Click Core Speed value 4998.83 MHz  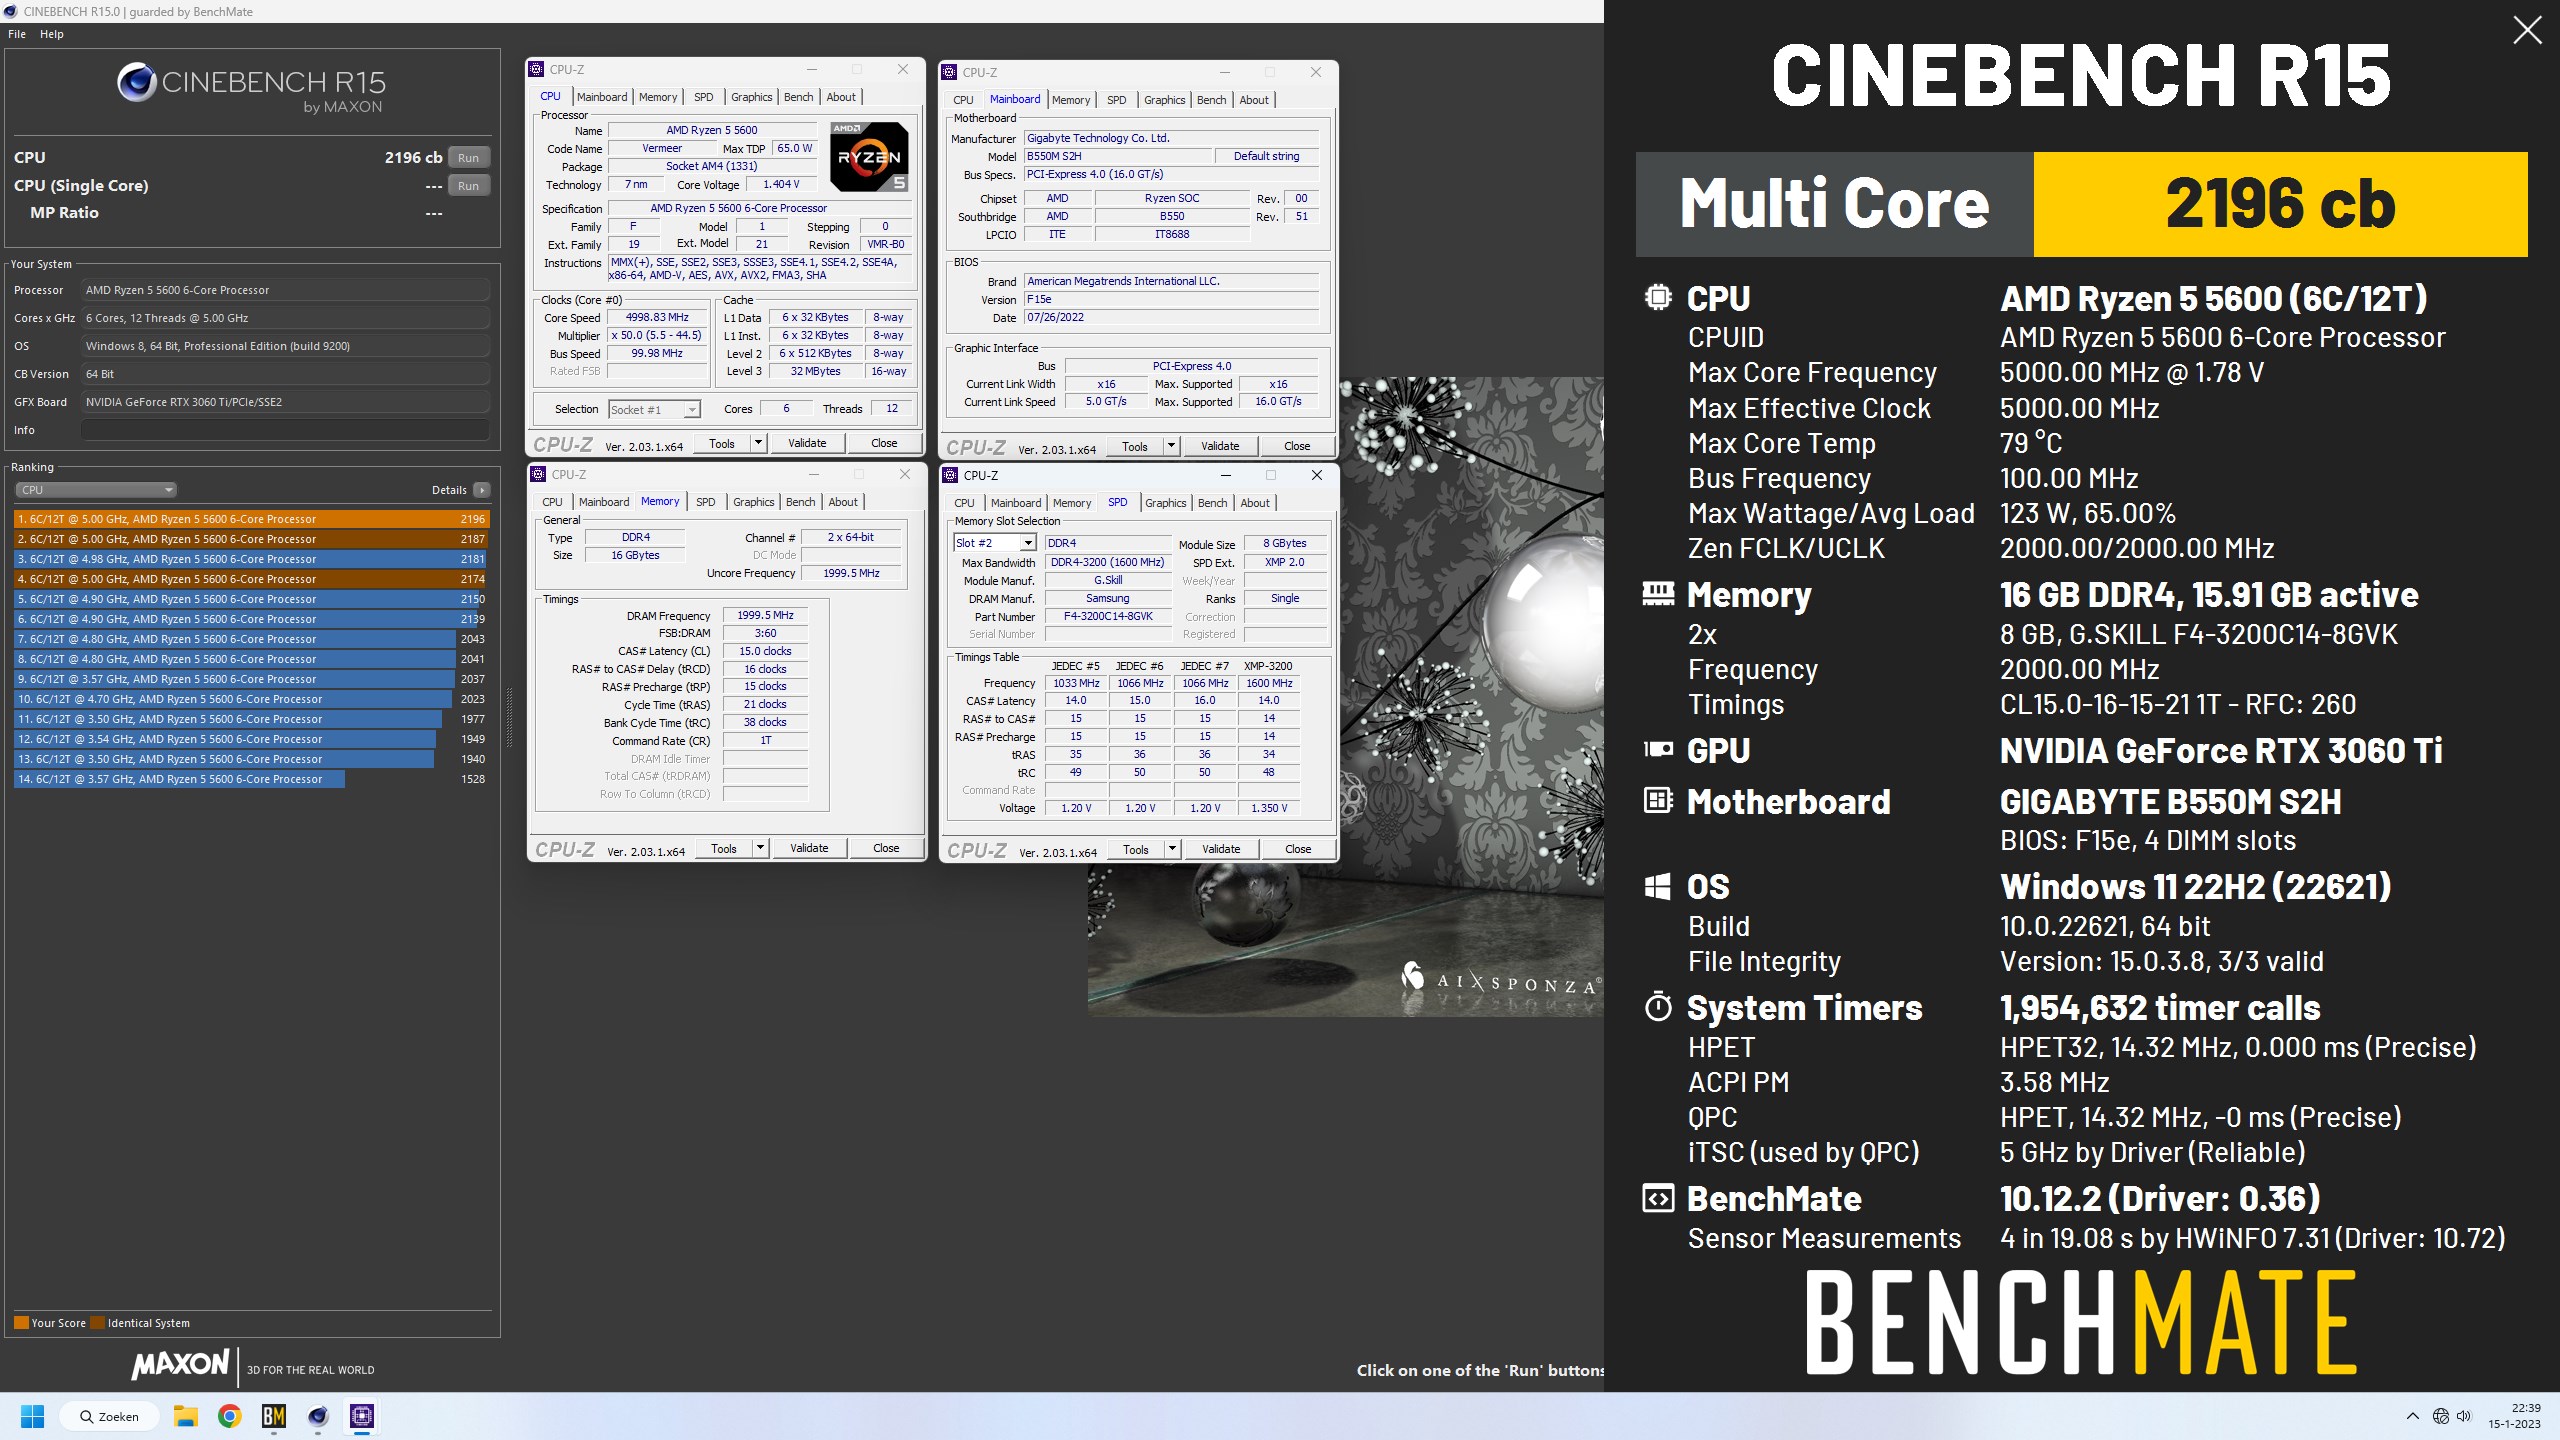pyautogui.click(x=657, y=317)
